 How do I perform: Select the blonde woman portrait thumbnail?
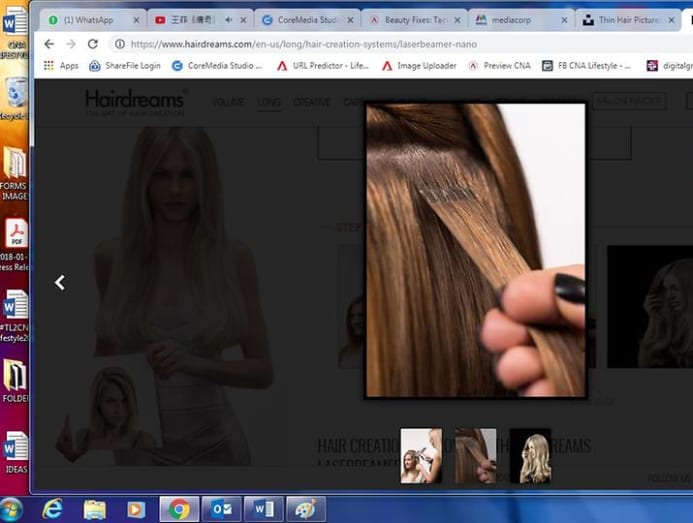click(530, 456)
